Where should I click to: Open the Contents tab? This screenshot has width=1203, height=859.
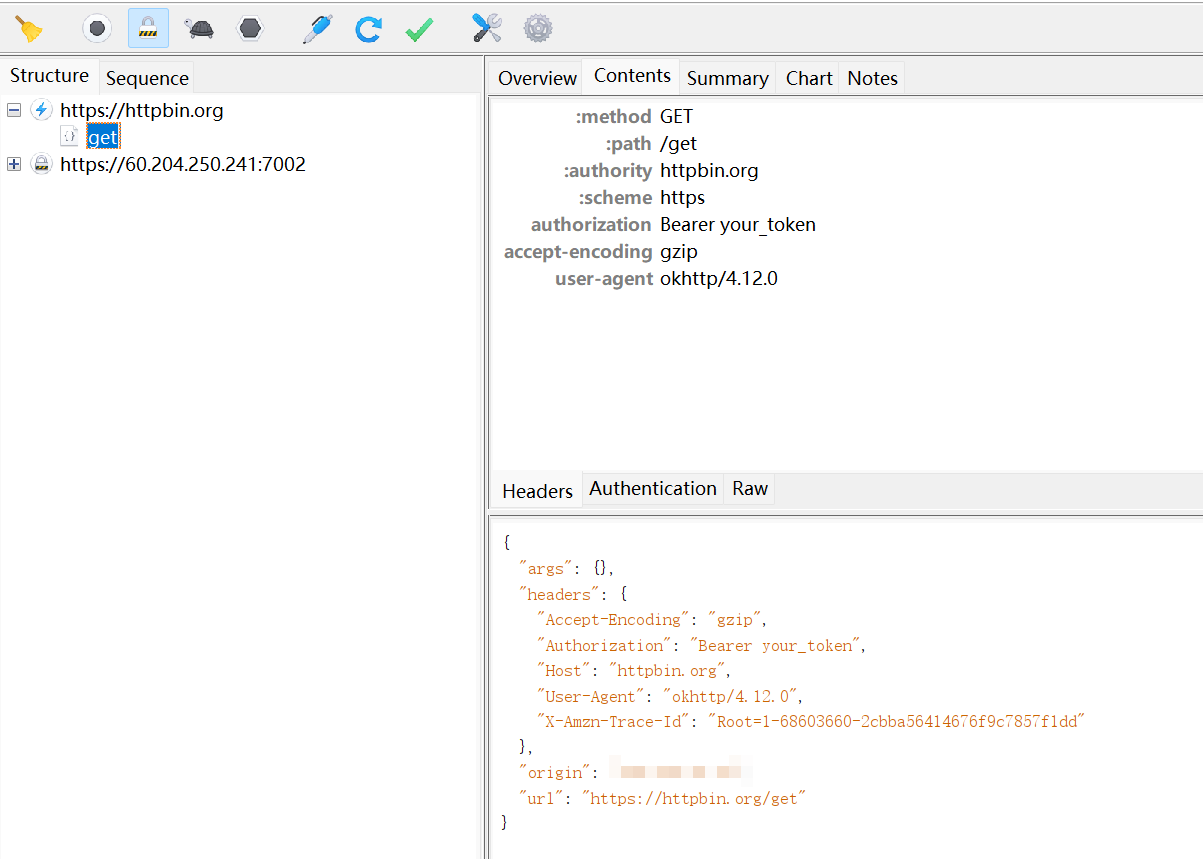point(632,76)
